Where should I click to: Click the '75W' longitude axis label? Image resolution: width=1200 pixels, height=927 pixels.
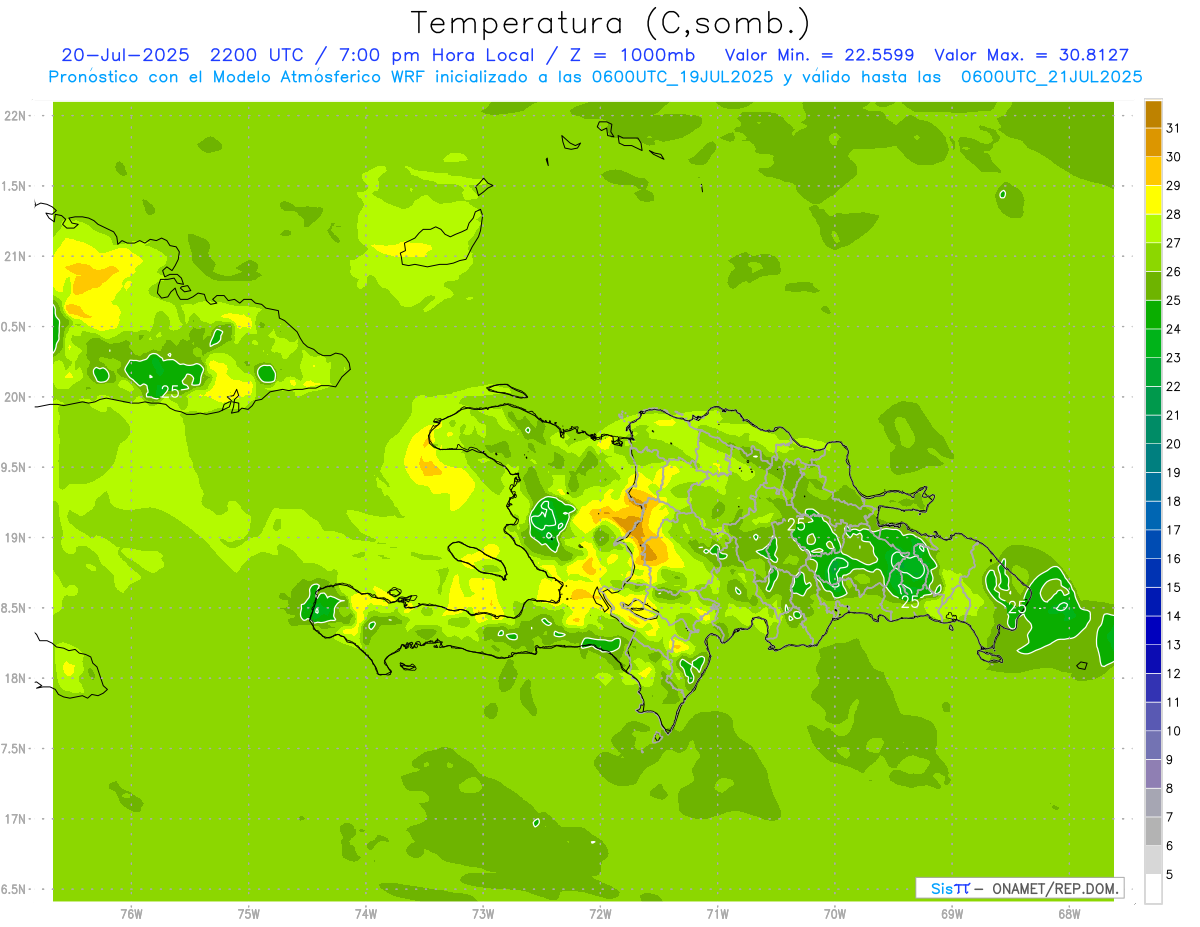248,913
